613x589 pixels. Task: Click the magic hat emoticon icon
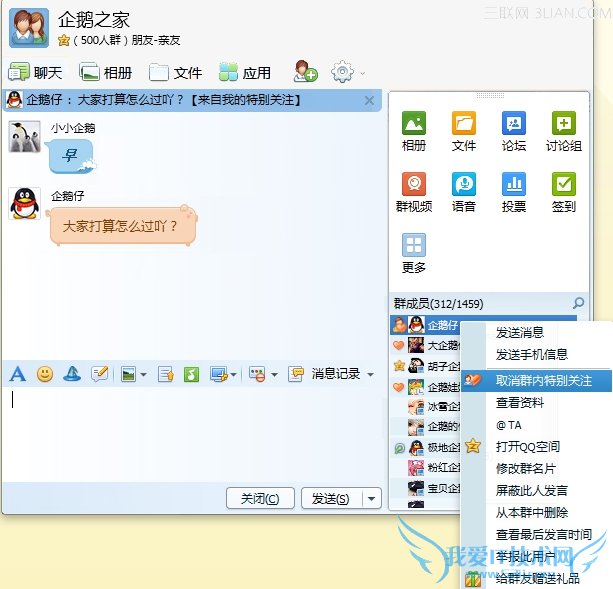(x=72, y=374)
